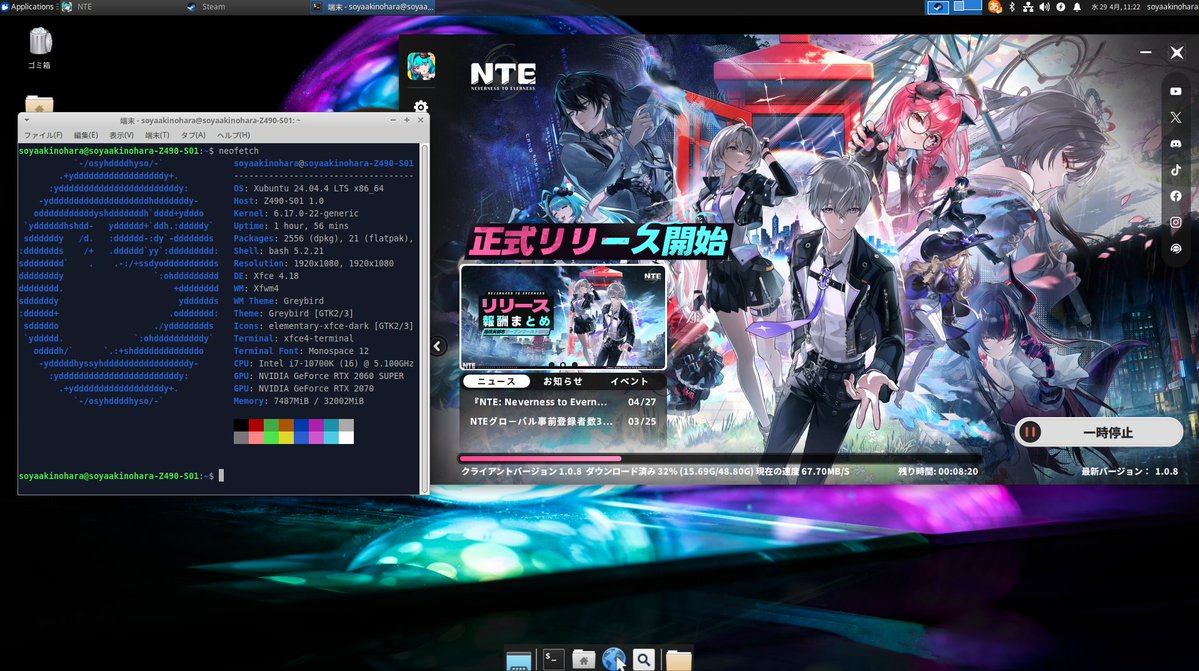Click '残り時間: 00:08:20' text in launcher
This screenshot has height=671, width=1199.
click(x=937, y=472)
